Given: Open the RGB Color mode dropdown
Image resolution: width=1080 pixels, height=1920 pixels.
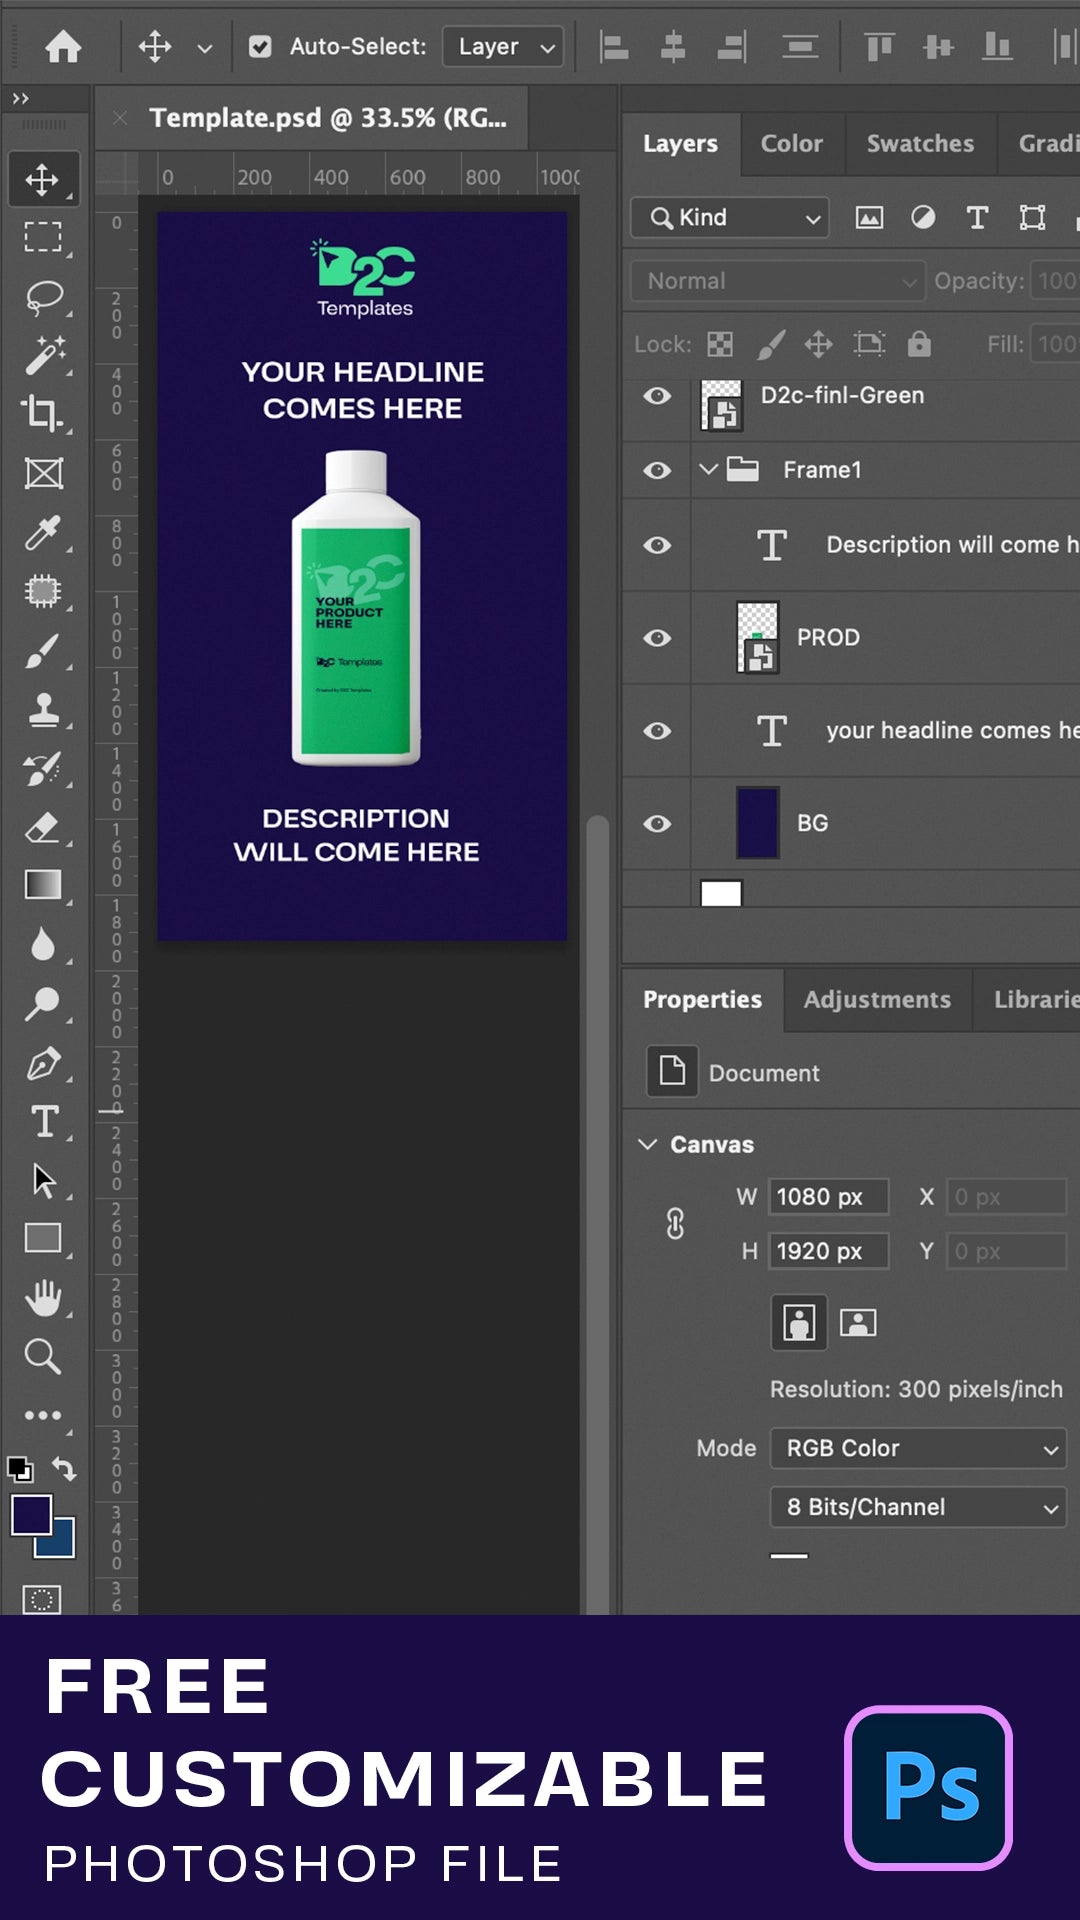Looking at the screenshot, I should (918, 1448).
